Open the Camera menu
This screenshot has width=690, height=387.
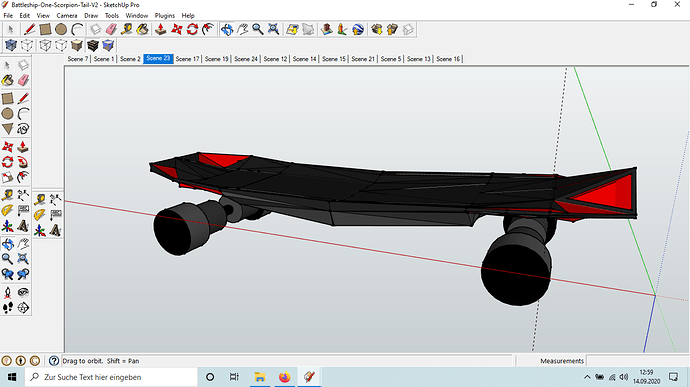point(66,15)
